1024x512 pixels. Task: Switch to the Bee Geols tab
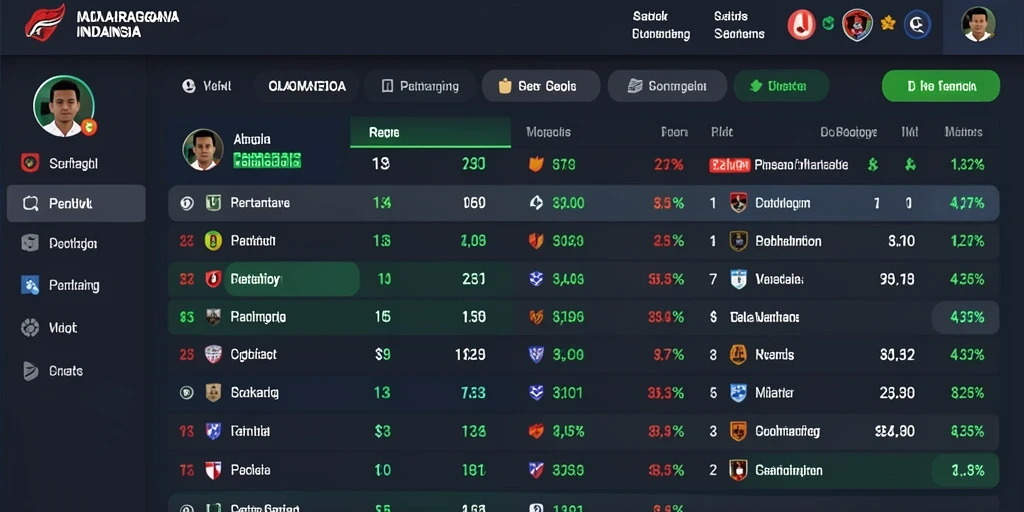(541, 86)
